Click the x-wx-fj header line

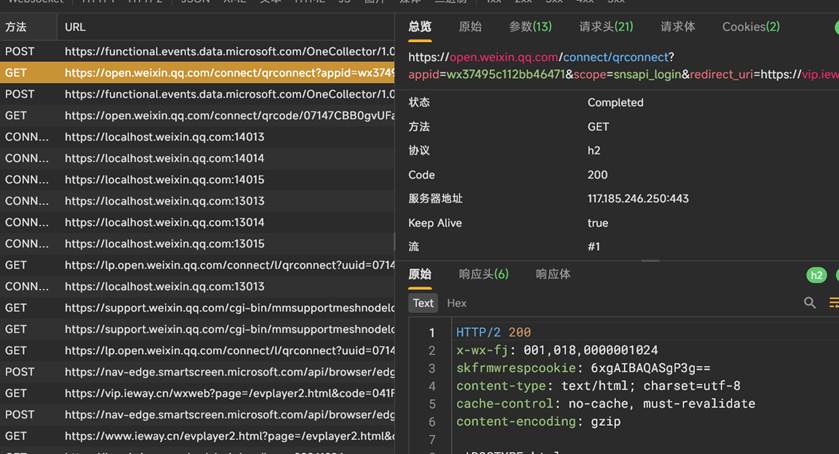[557, 350]
